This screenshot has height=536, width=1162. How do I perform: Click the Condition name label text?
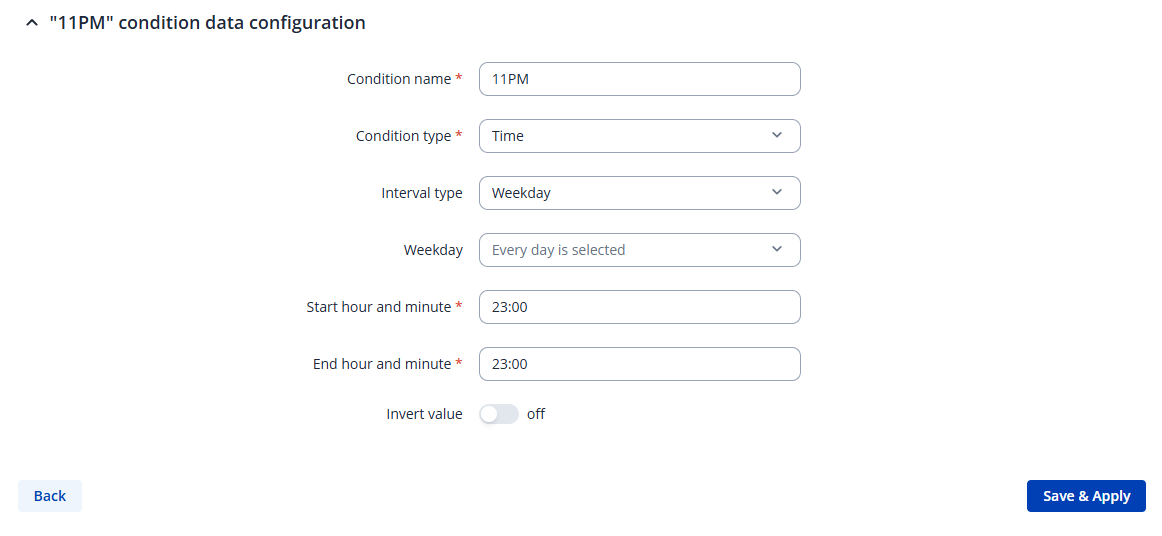[x=399, y=79]
